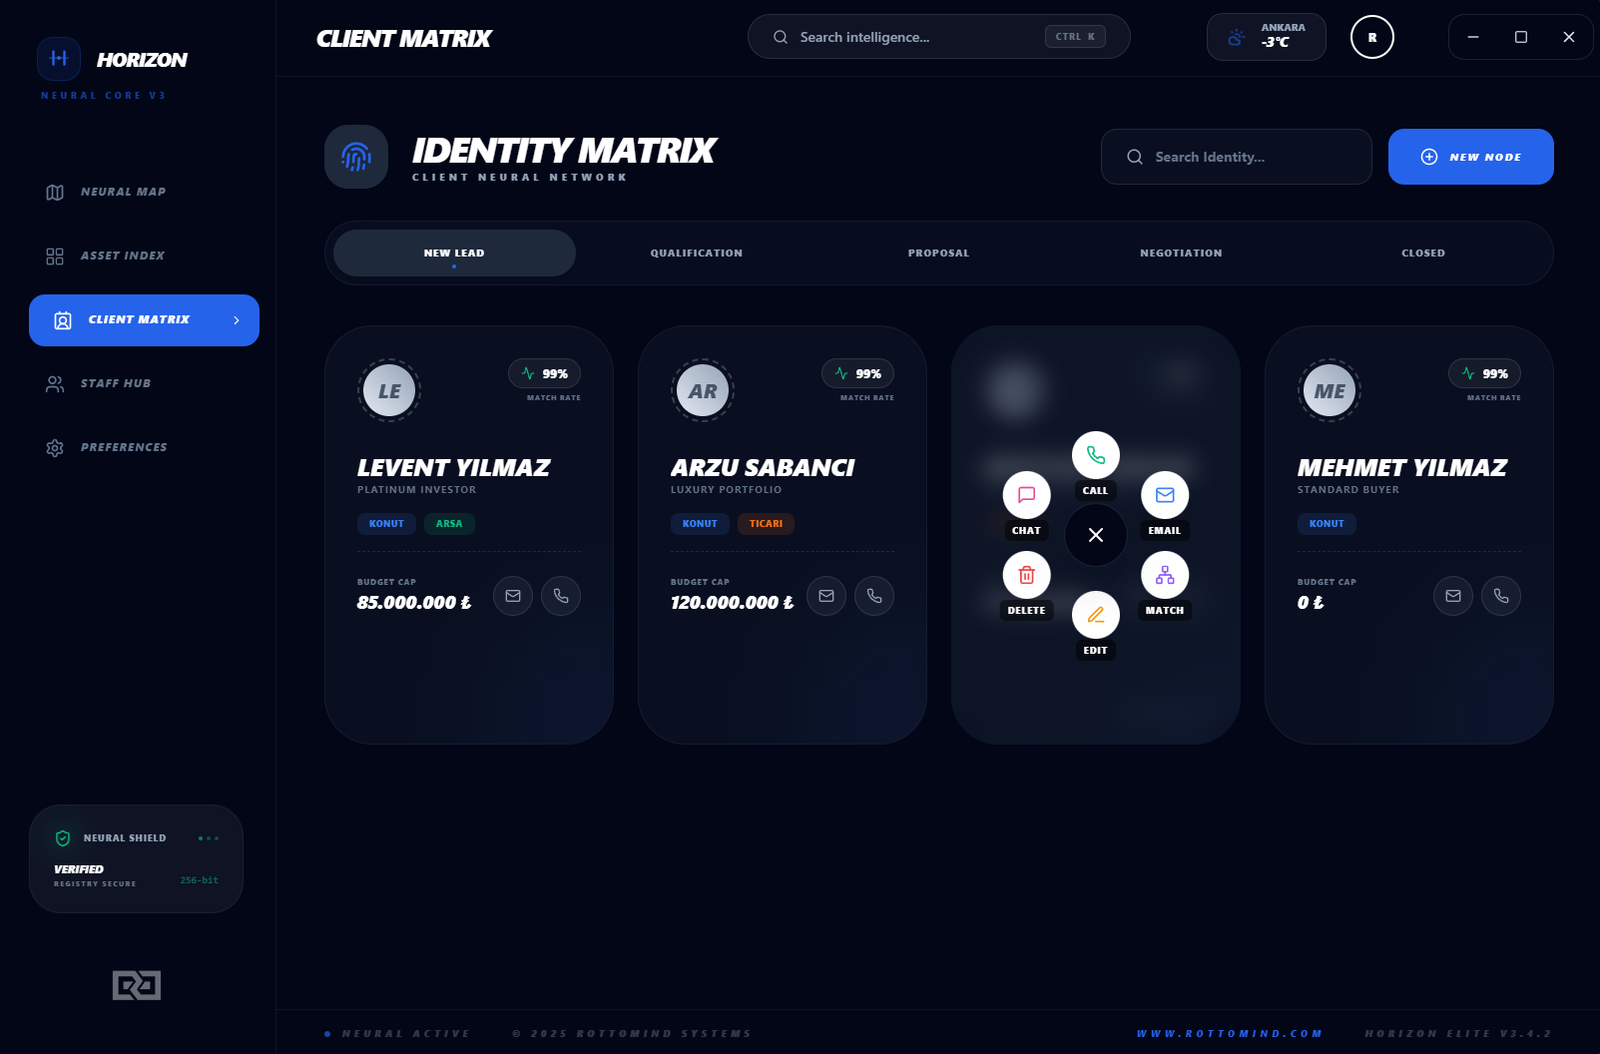This screenshot has height=1054, width=1600.
Task: Switch to the Qualification tab
Action: coord(696,253)
